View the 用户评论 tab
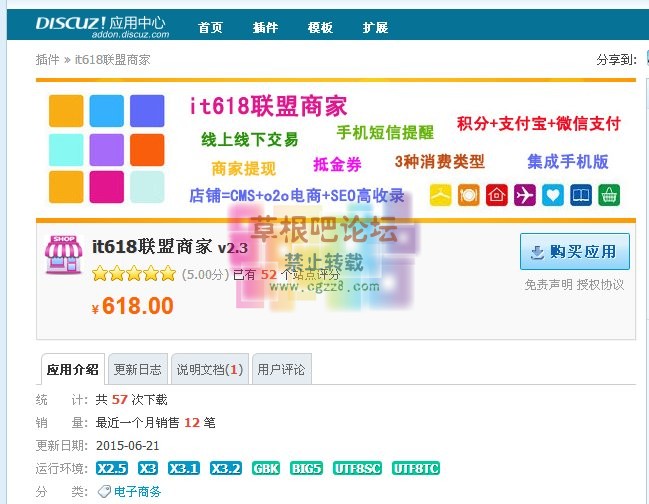This screenshot has width=649, height=504. [281, 369]
